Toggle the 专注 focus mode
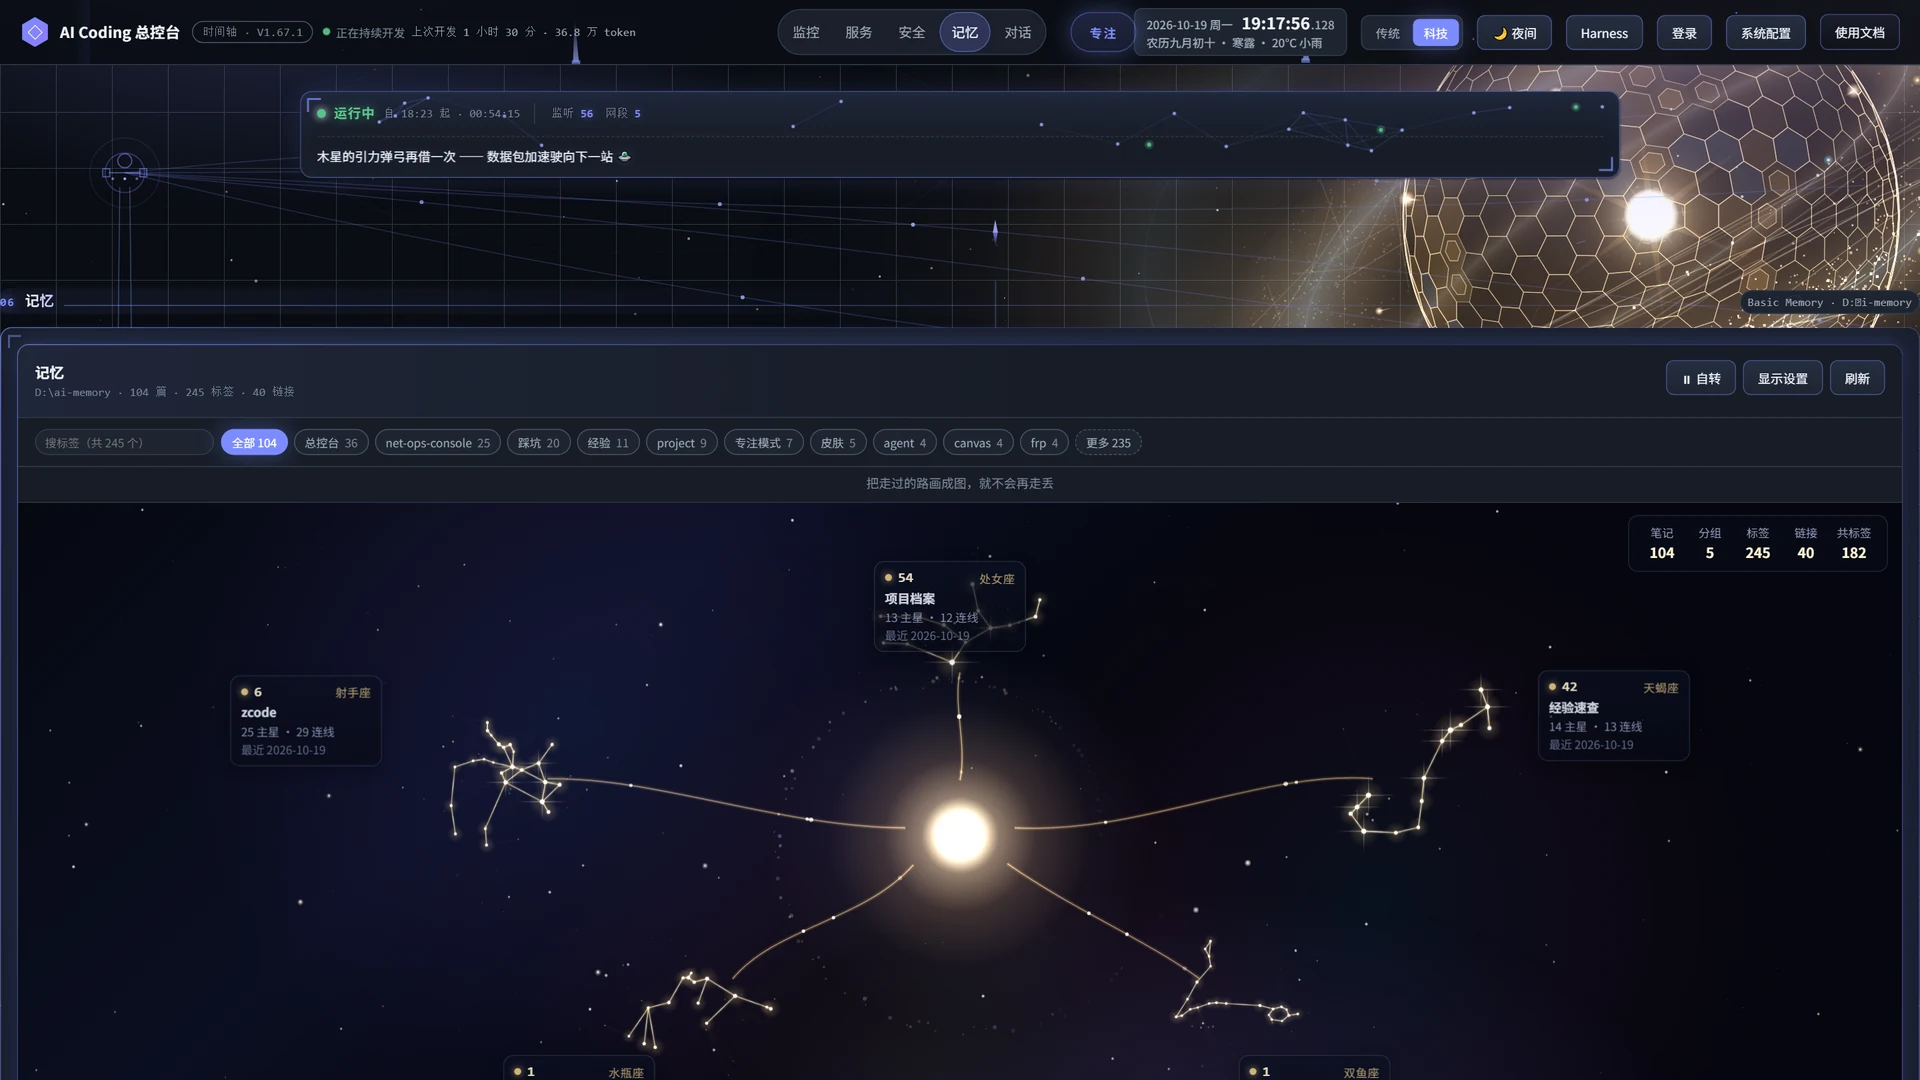The width and height of the screenshot is (1920, 1080). [x=1102, y=33]
